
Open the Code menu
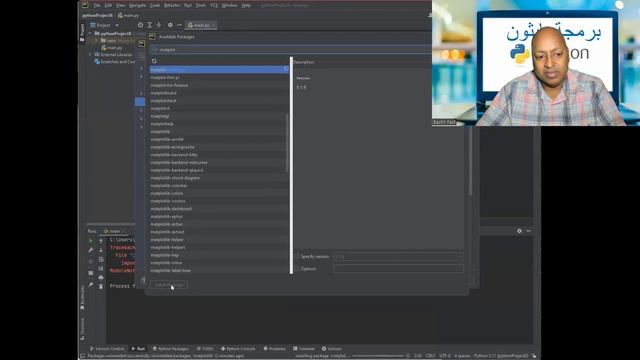pos(155,5)
